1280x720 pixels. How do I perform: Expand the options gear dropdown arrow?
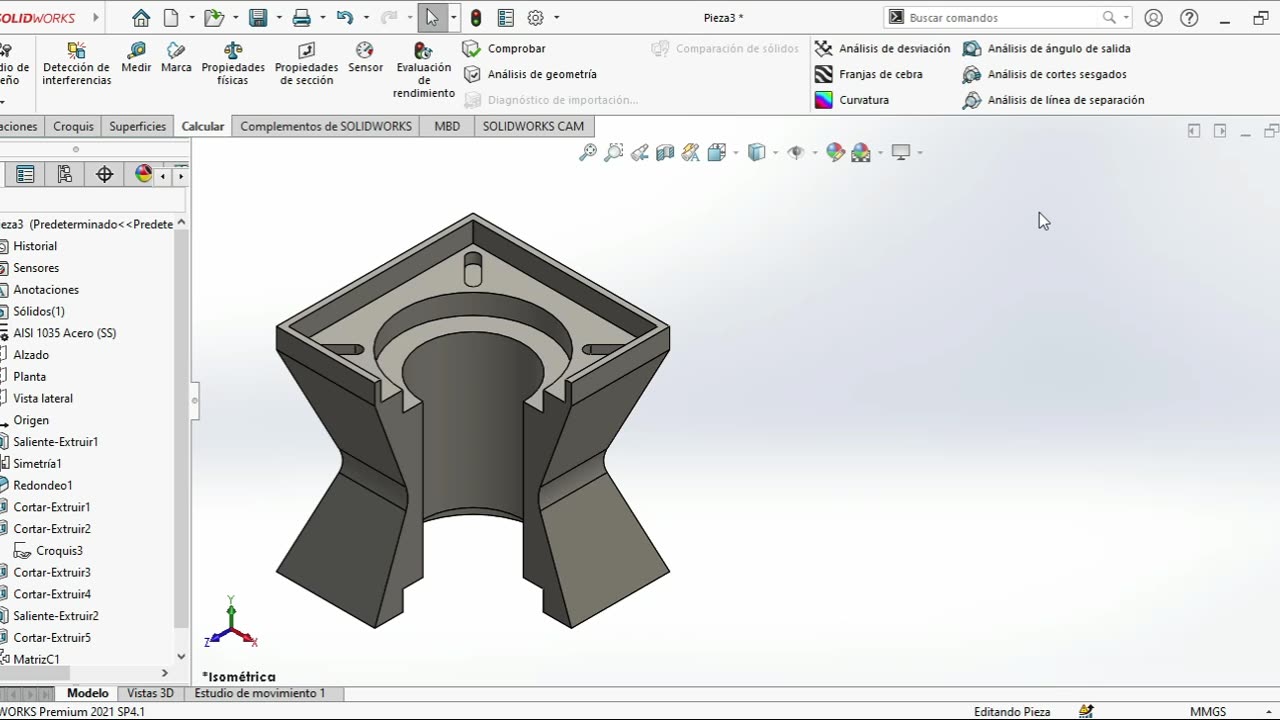(556, 18)
